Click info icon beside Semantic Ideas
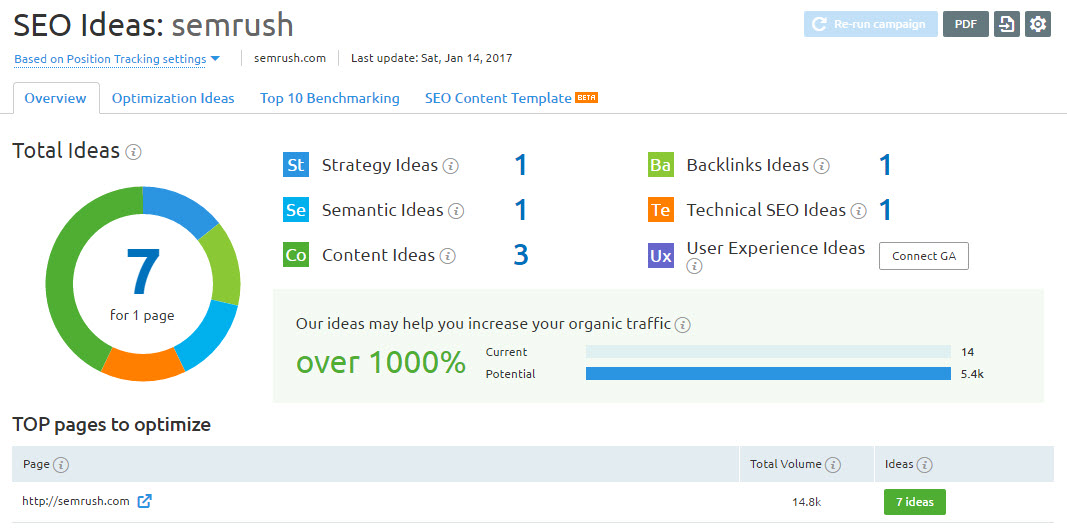 click(457, 211)
